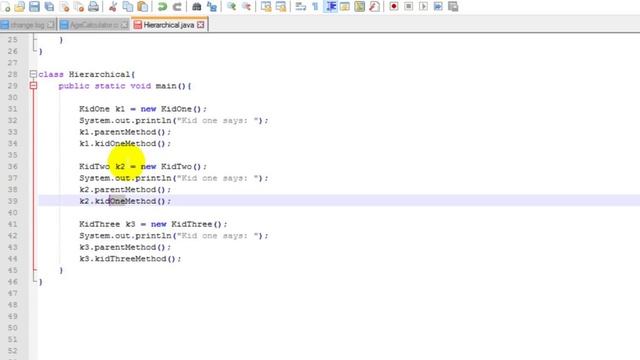Click 'public static void main(){' text
This screenshot has width=640, height=360.
click(x=124, y=86)
